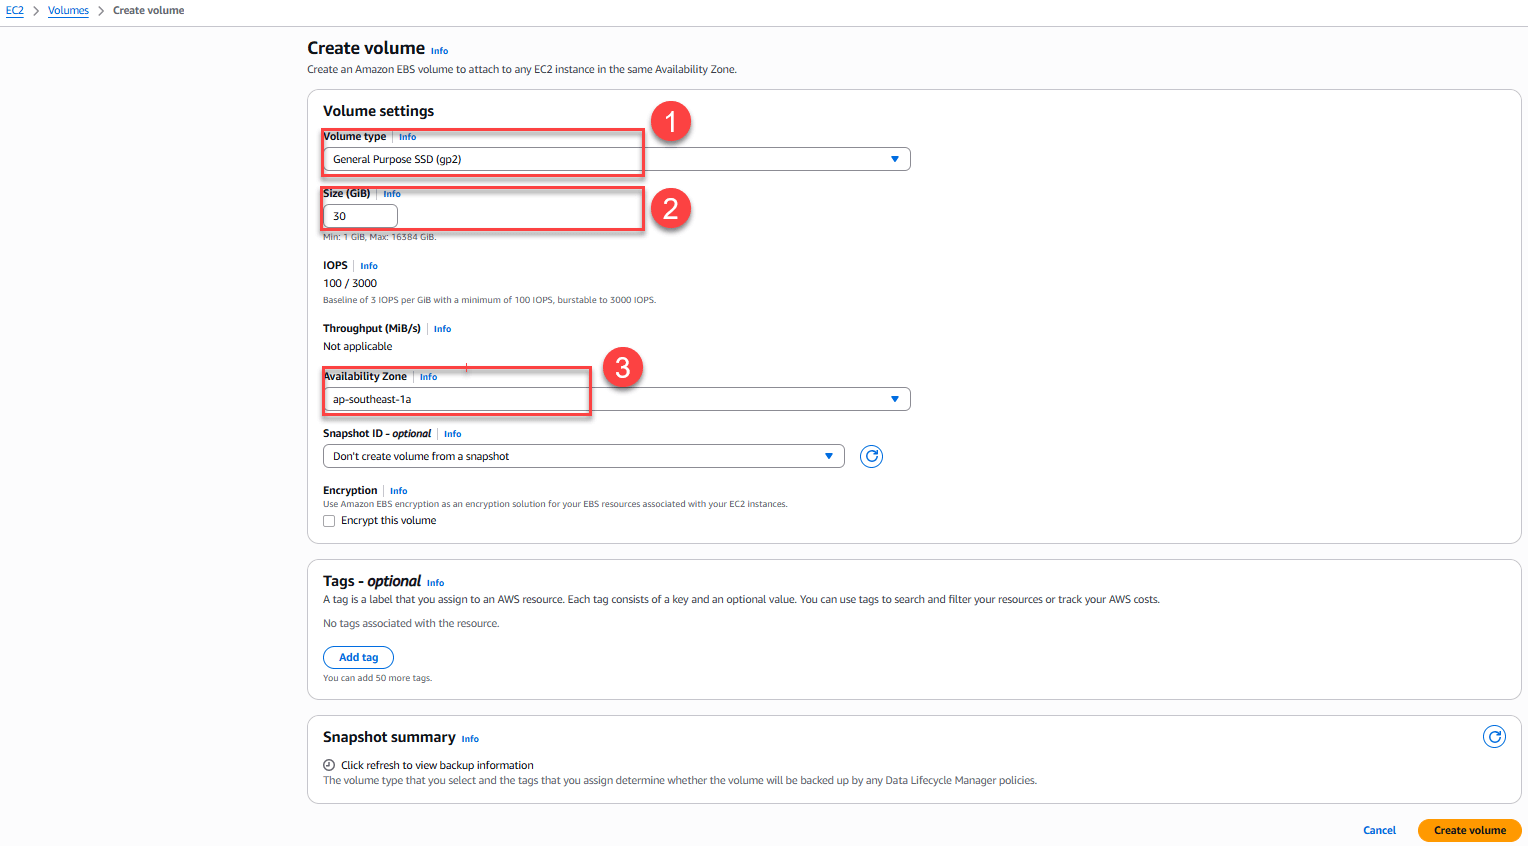The height and width of the screenshot is (846, 1528).
Task: Click the Add tag button
Action: [x=358, y=657]
